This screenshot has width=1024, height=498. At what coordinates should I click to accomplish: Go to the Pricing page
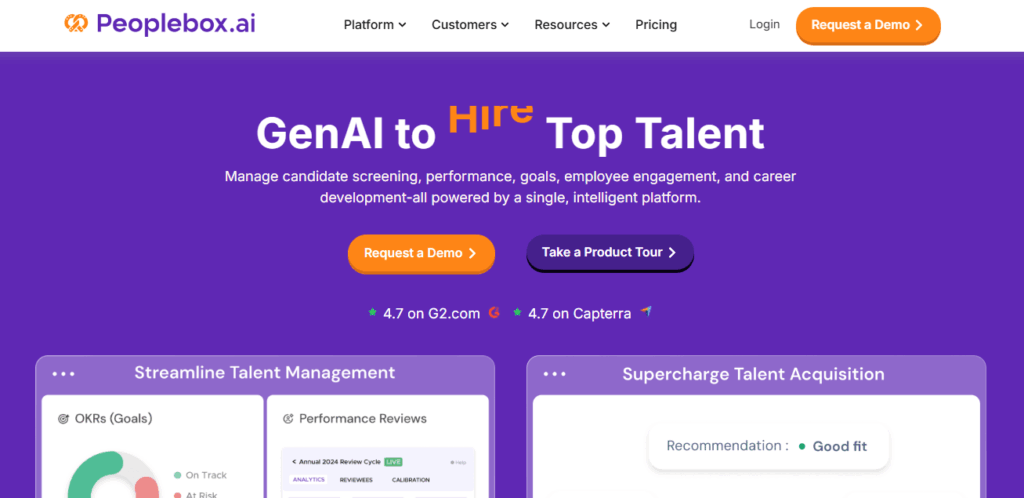pyautogui.click(x=656, y=24)
